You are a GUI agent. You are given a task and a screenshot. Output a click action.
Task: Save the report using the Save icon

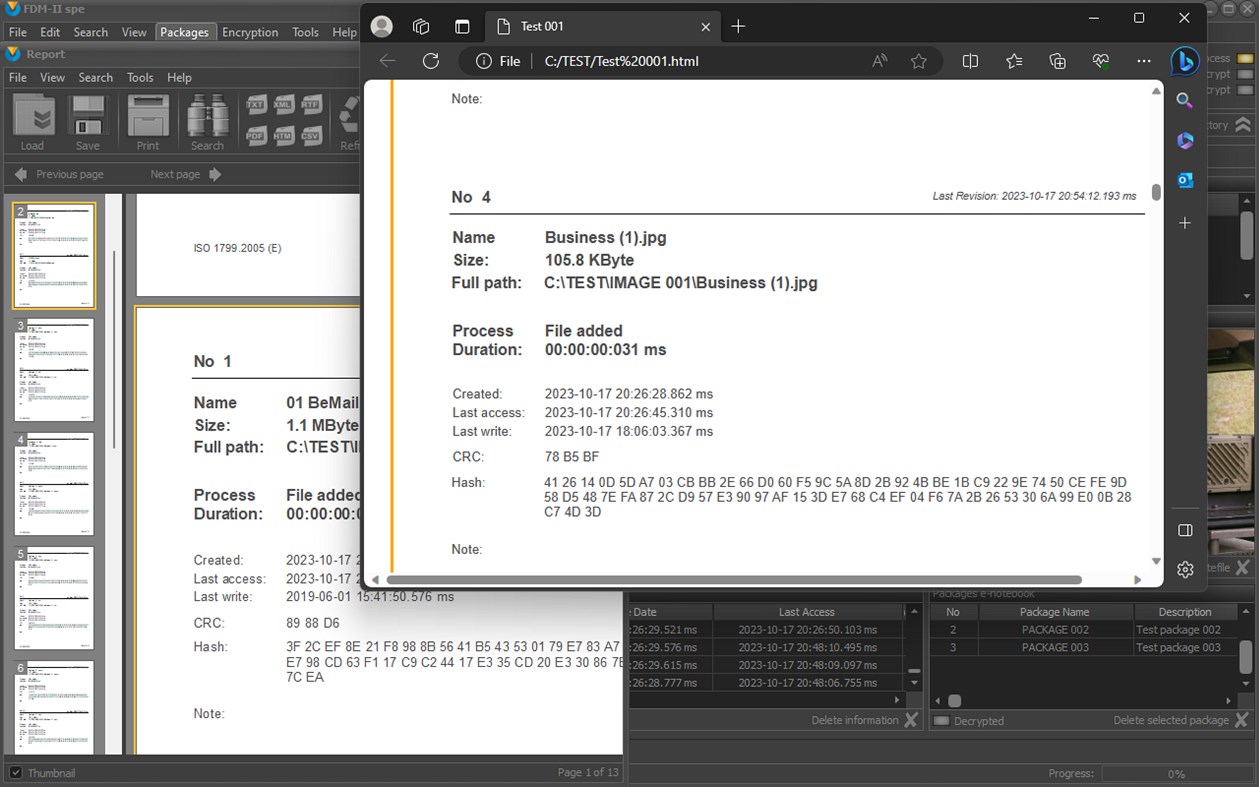click(88, 118)
